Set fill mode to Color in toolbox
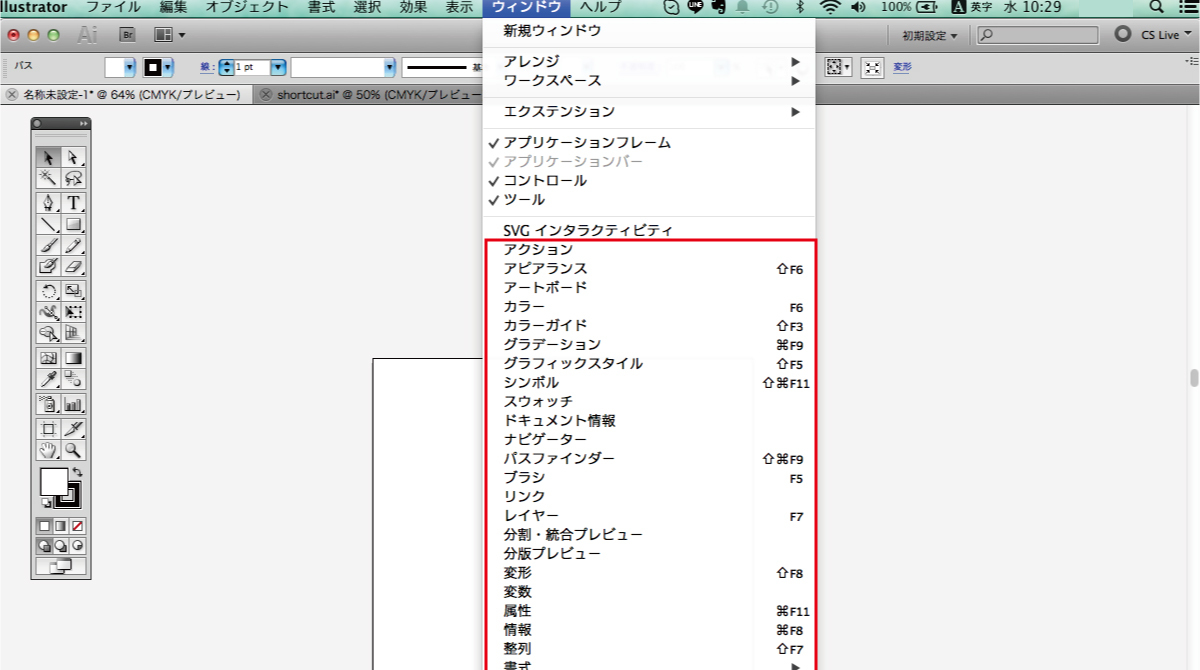The height and width of the screenshot is (670, 1200). pyautogui.click(x=45, y=525)
